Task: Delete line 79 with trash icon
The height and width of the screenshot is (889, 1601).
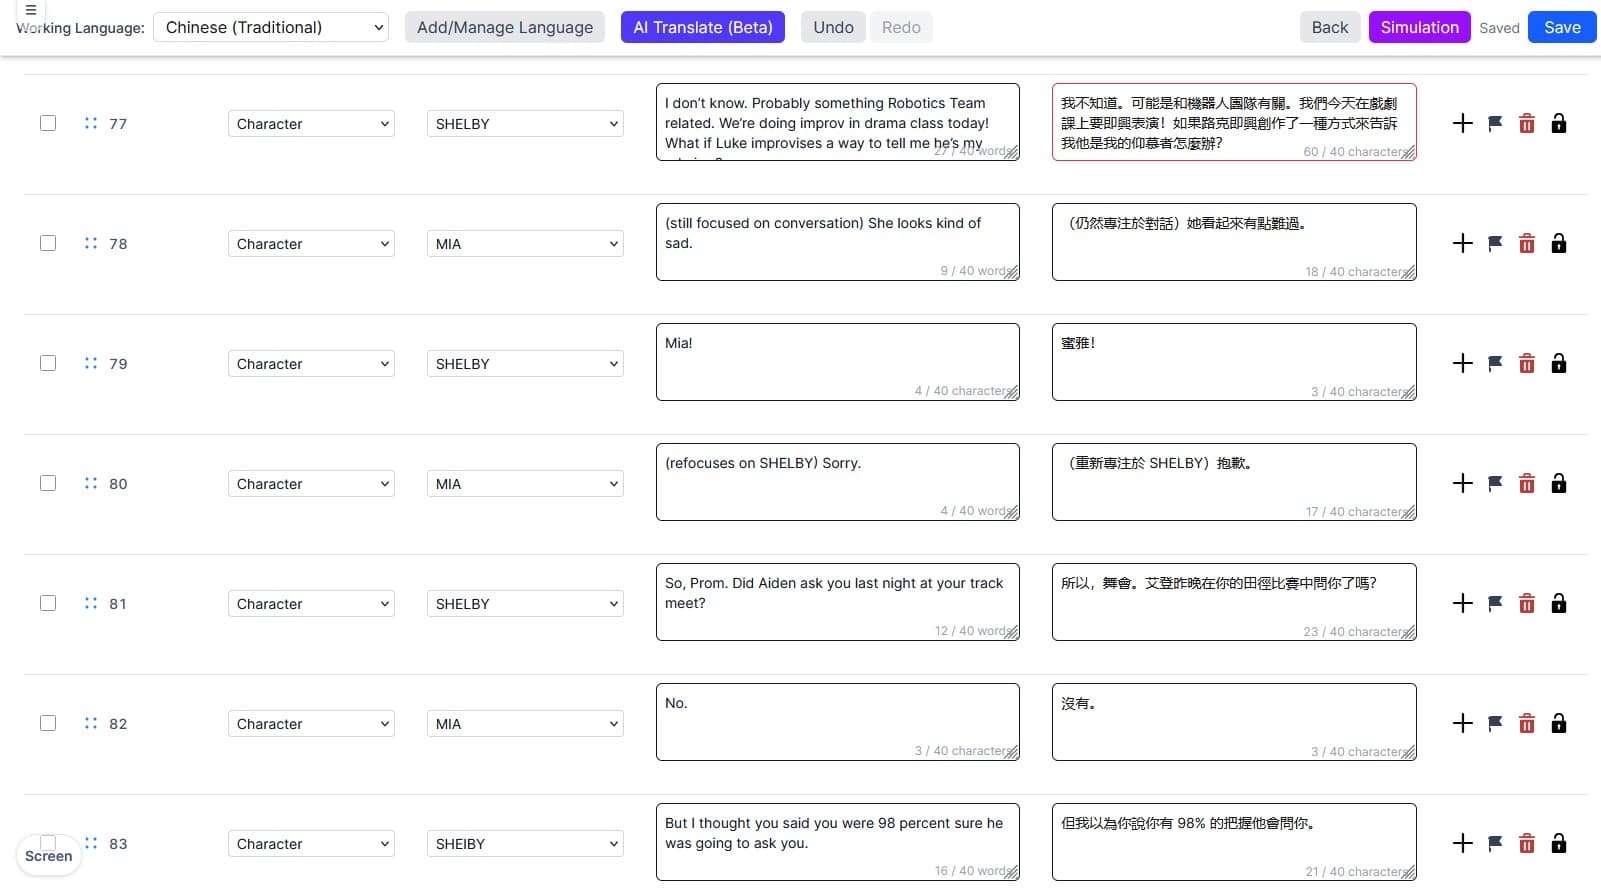Action: [x=1527, y=363]
